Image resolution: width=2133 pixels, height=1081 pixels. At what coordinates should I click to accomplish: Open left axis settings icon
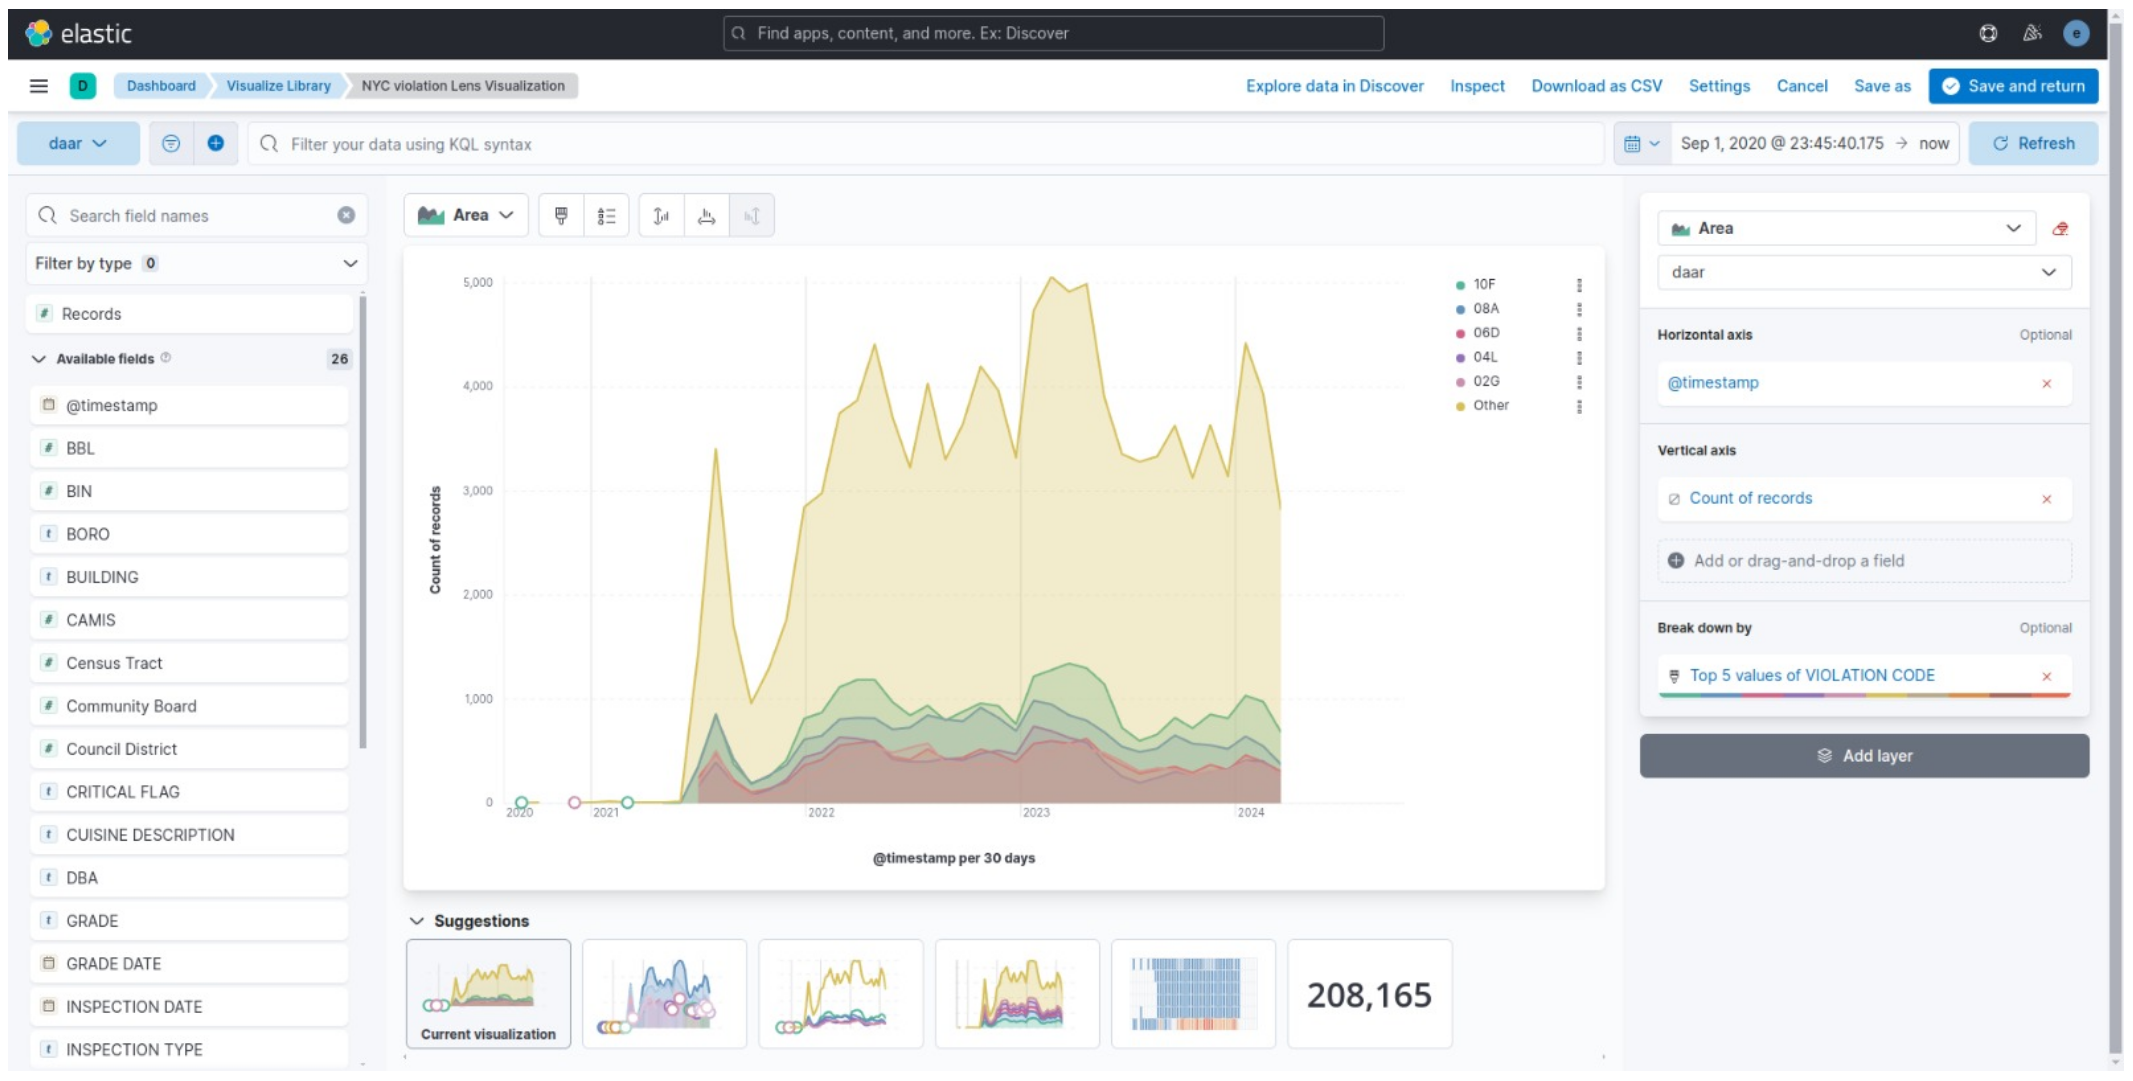661,215
